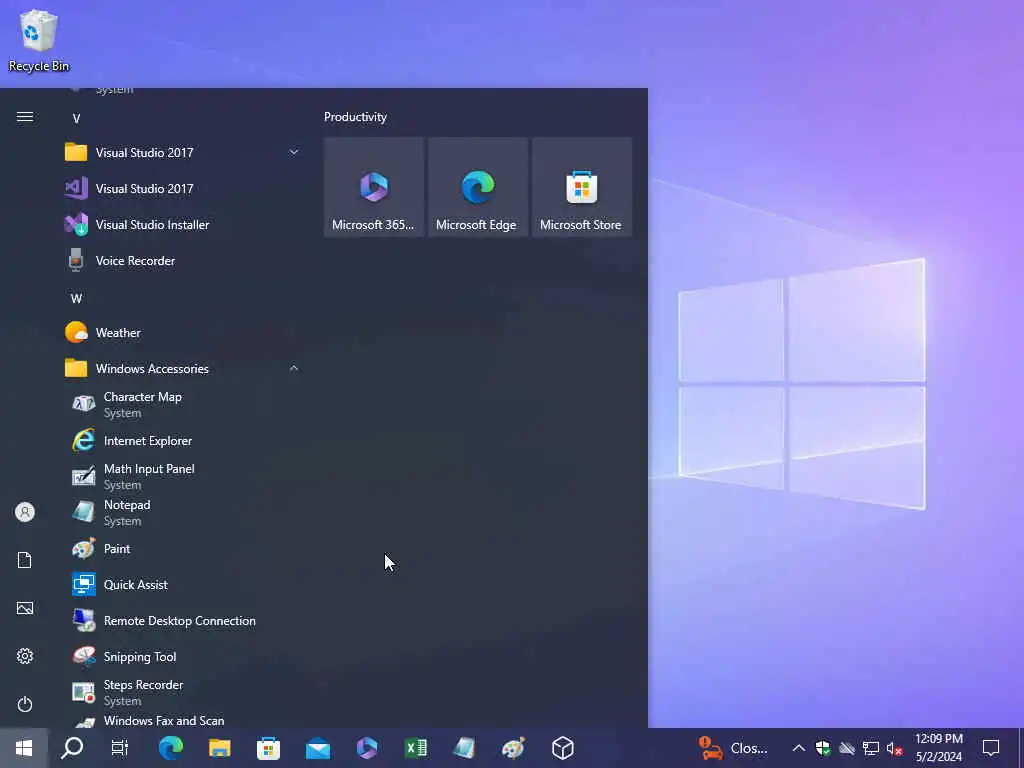
Task: Open the Action Center notifications icon
Action: (991, 748)
